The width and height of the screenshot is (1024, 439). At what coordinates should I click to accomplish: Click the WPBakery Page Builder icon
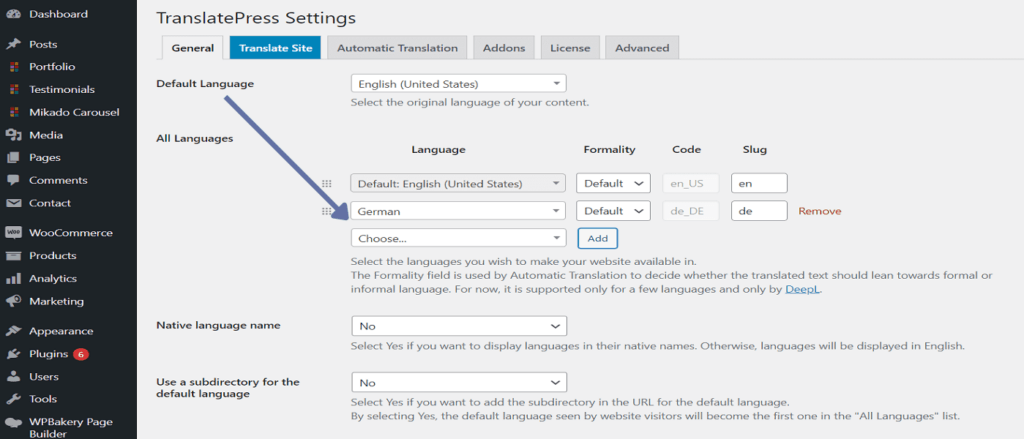click(13, 423)
